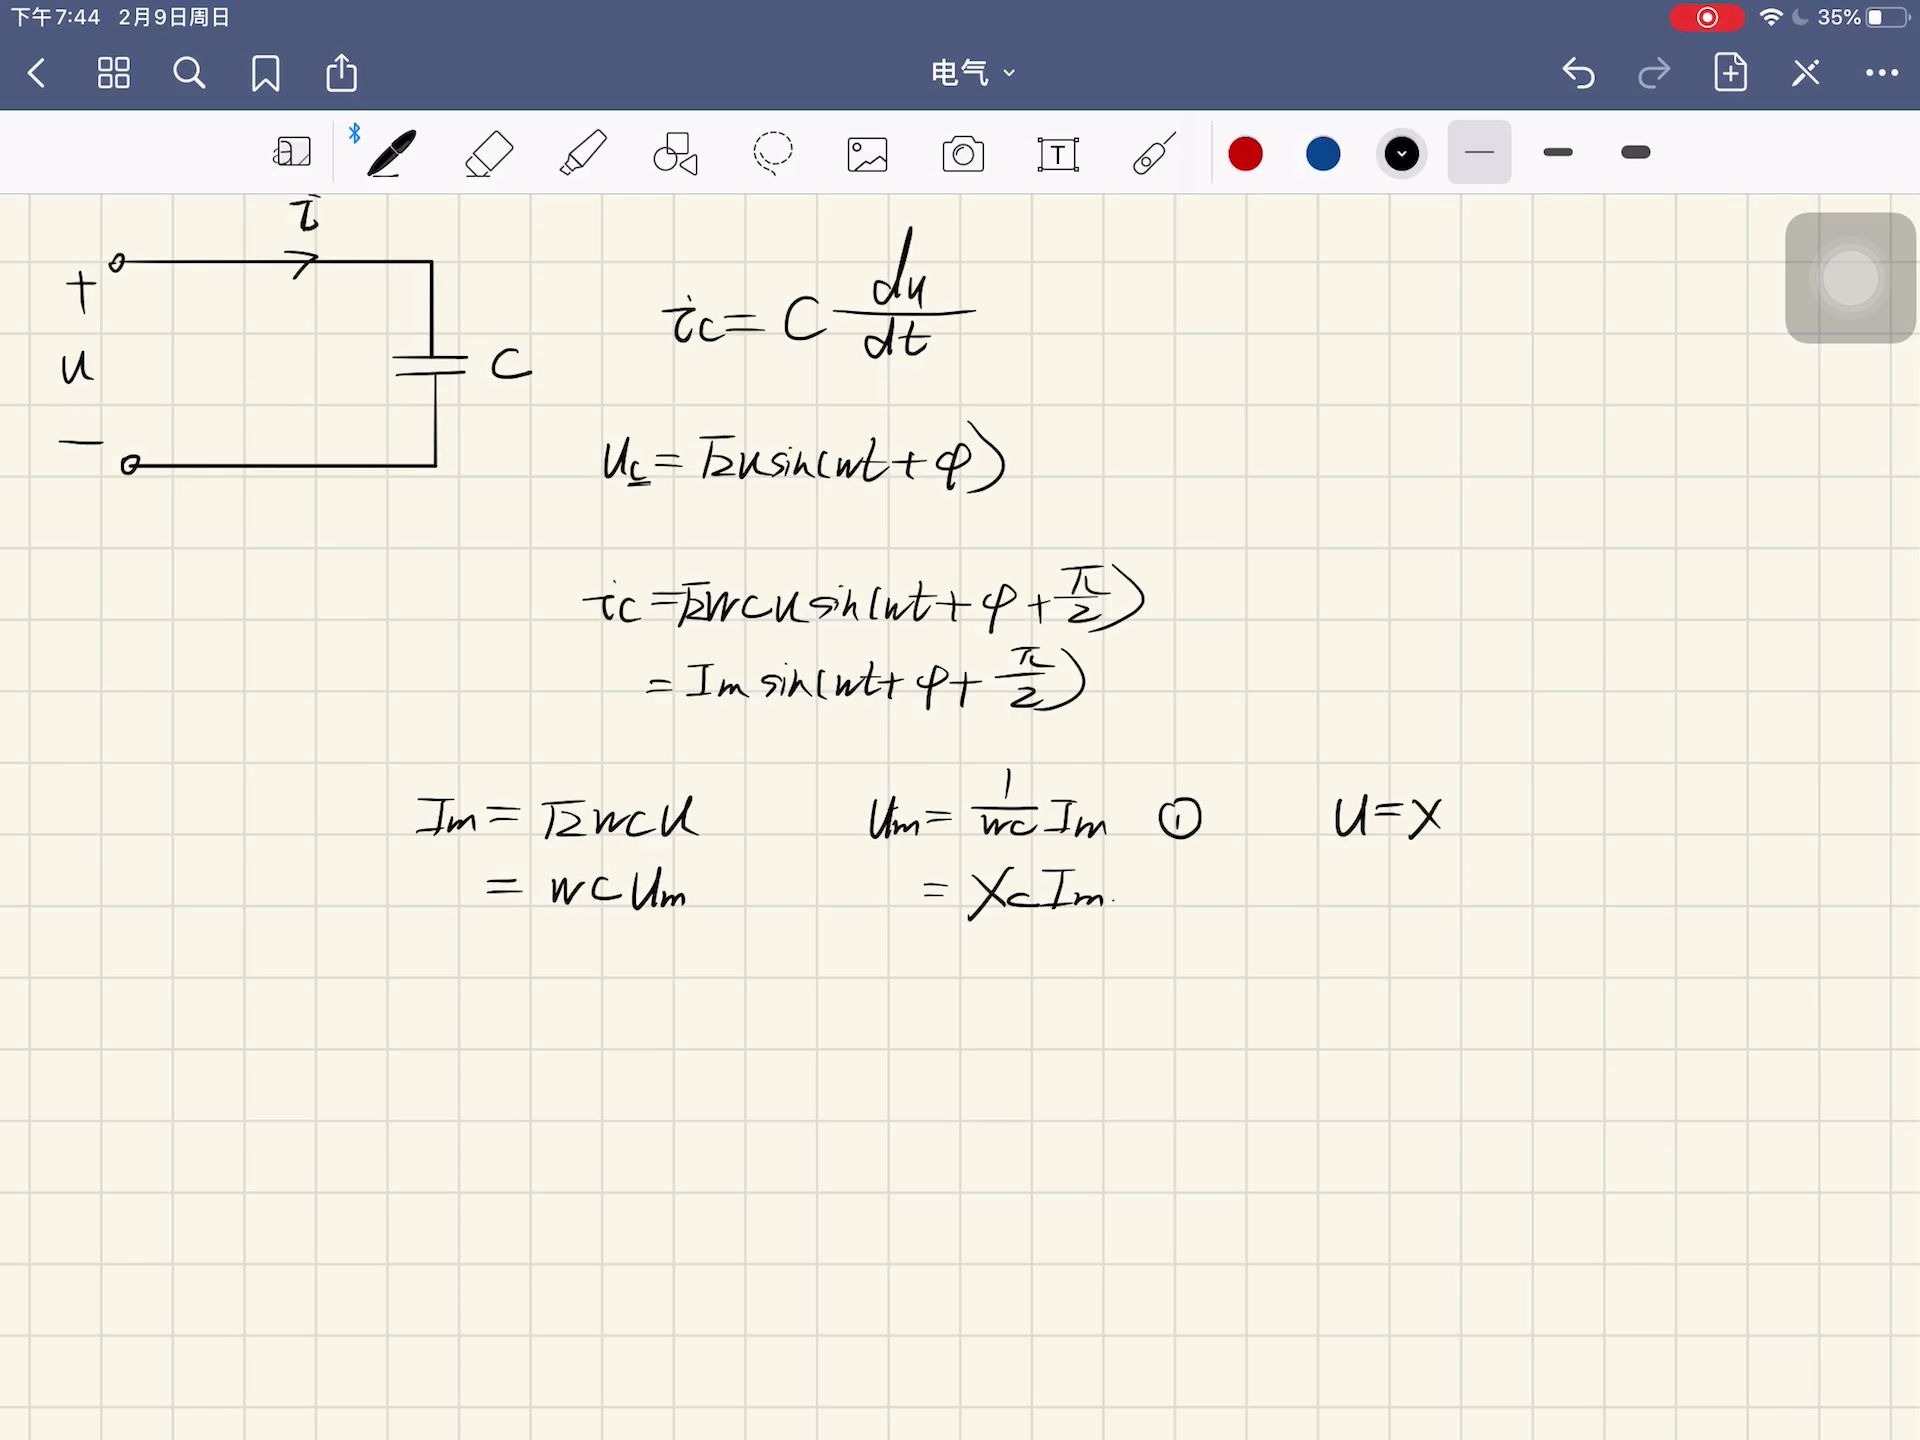The height and width of the screenshot is (1440, 1920).
Task: Pick the blue pen color
Action: pos(1323,154)
